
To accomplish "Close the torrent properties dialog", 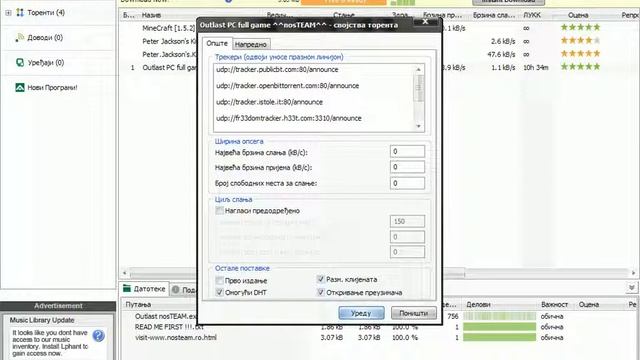I will (x=425, y=22).
